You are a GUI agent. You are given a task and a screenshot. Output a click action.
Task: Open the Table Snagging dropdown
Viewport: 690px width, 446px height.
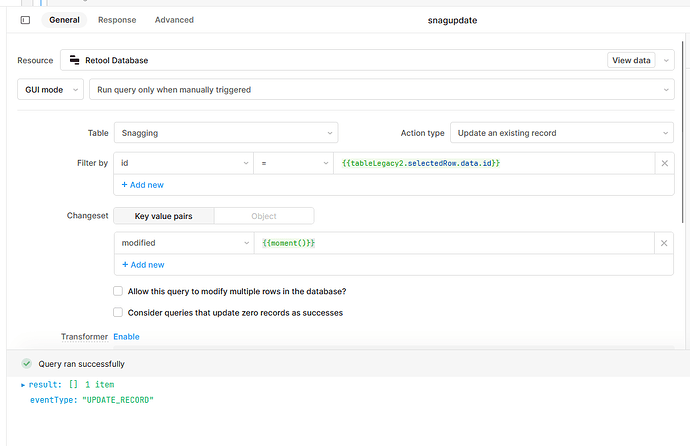coord(226,133)
